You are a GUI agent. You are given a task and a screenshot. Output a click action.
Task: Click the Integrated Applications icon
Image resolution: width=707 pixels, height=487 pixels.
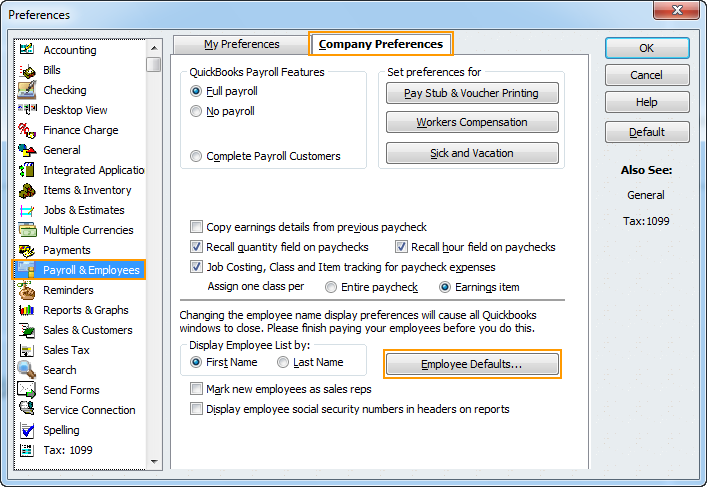[27, 170]
